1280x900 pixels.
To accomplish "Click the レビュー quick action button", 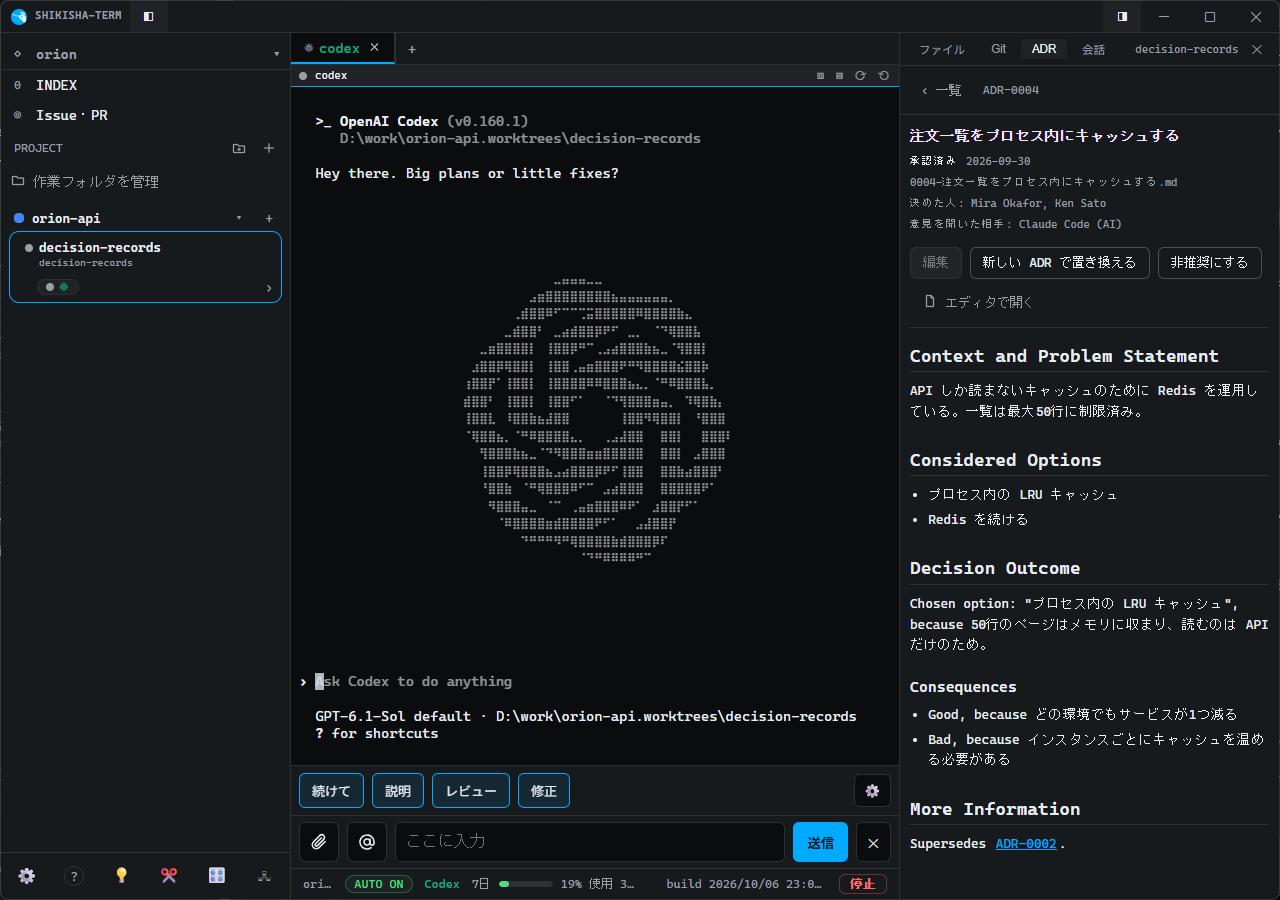I will point(471,791).
